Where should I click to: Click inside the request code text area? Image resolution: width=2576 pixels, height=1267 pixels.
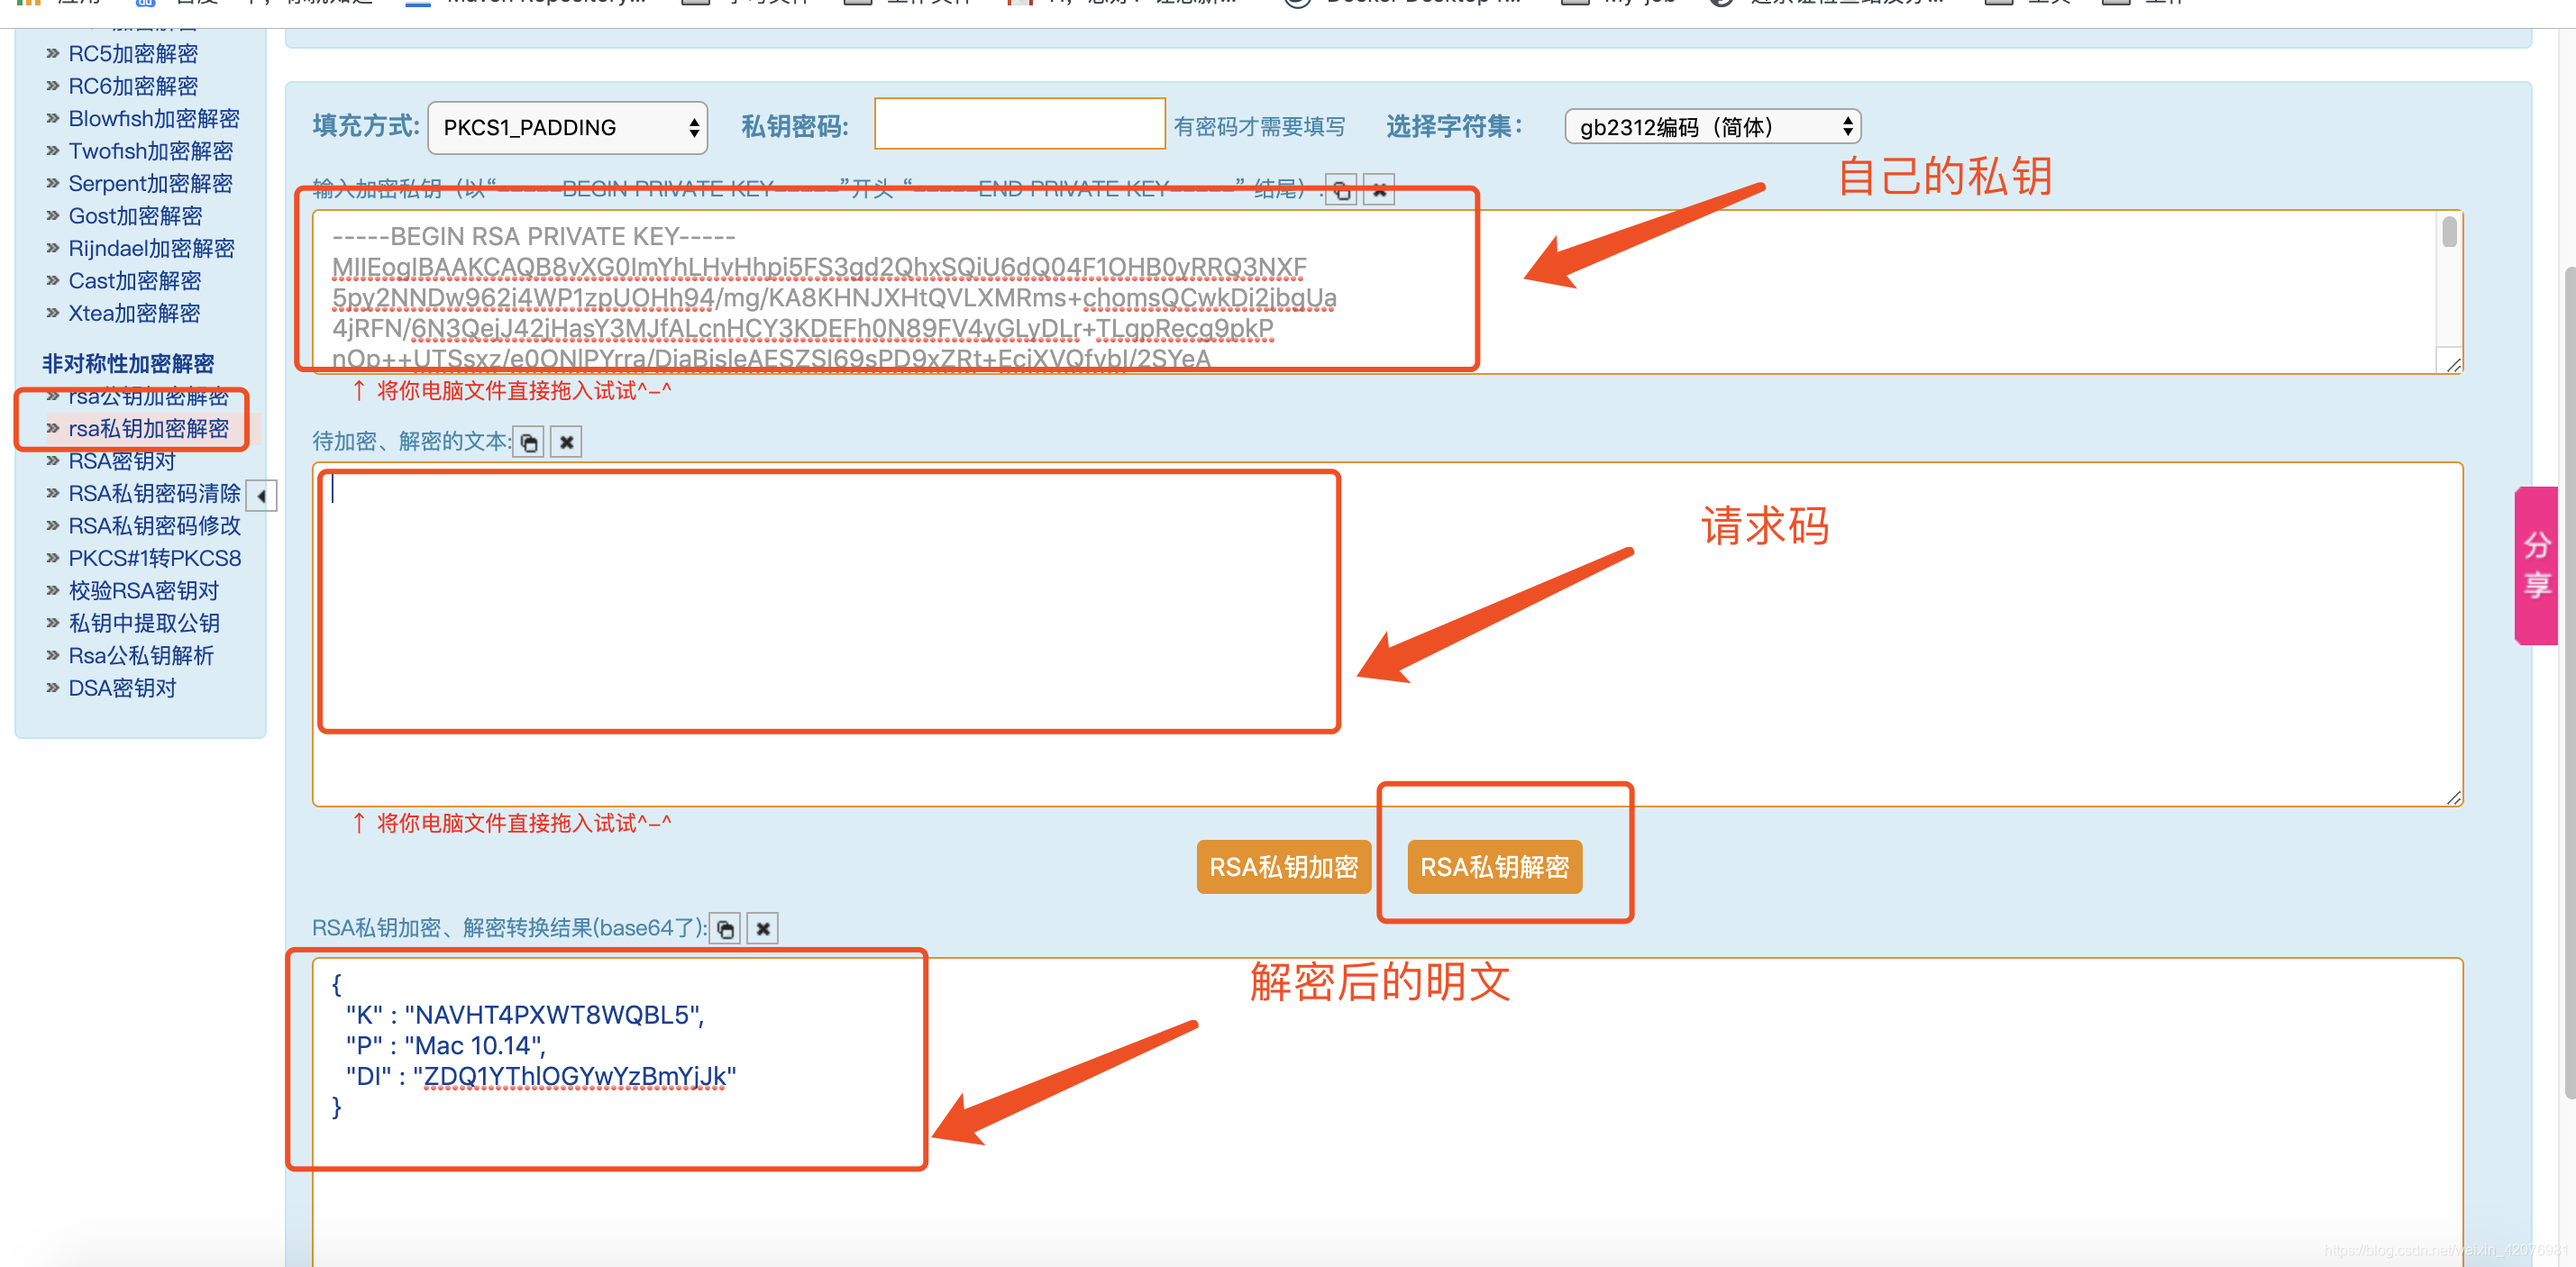click(x=828, y=600)
